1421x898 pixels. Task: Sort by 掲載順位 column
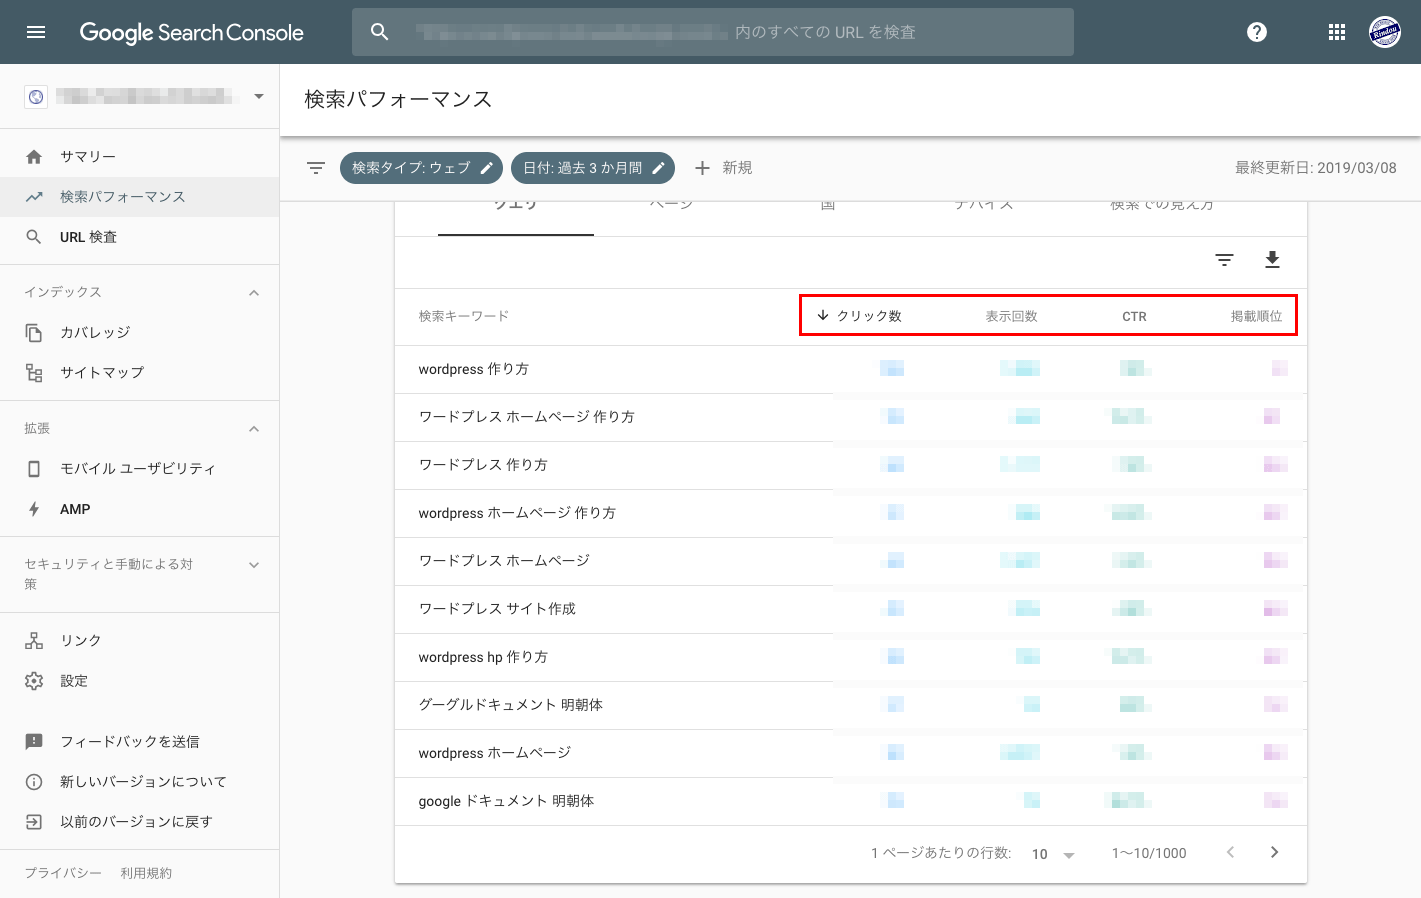[1256, 316]
